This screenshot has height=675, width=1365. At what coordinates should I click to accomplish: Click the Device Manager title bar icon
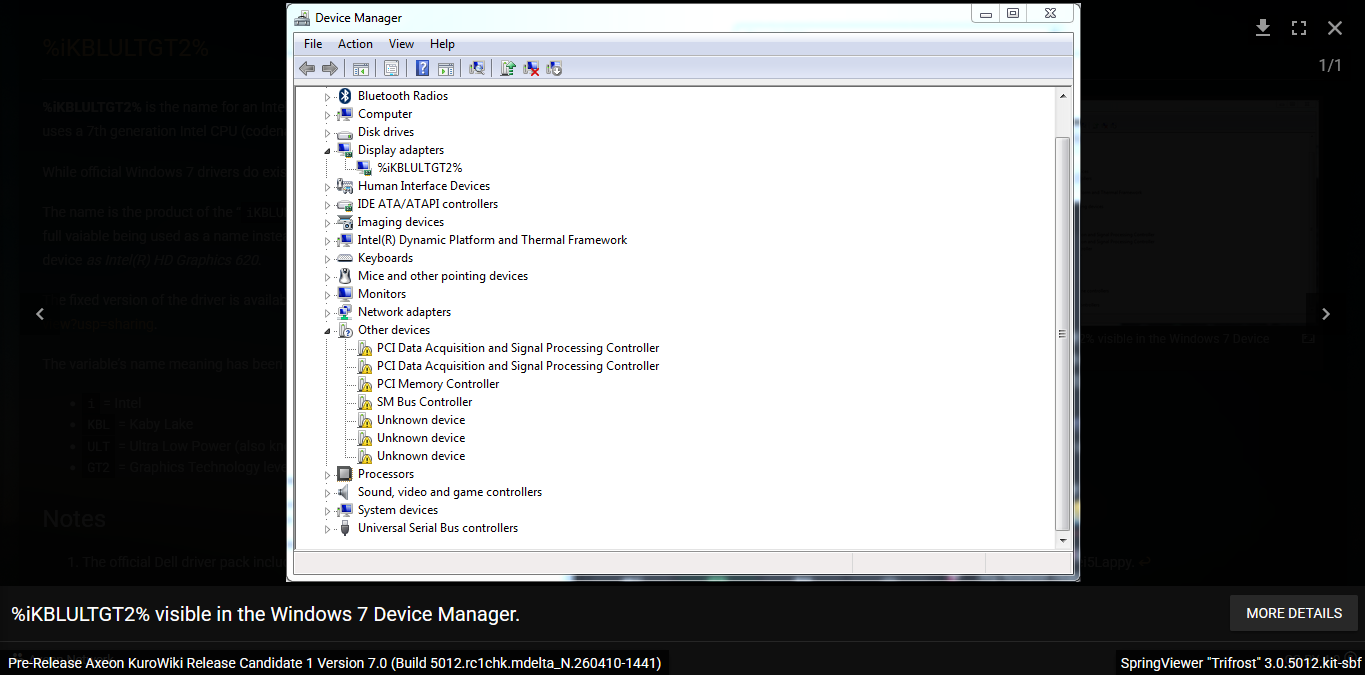[x=303, y=17]
